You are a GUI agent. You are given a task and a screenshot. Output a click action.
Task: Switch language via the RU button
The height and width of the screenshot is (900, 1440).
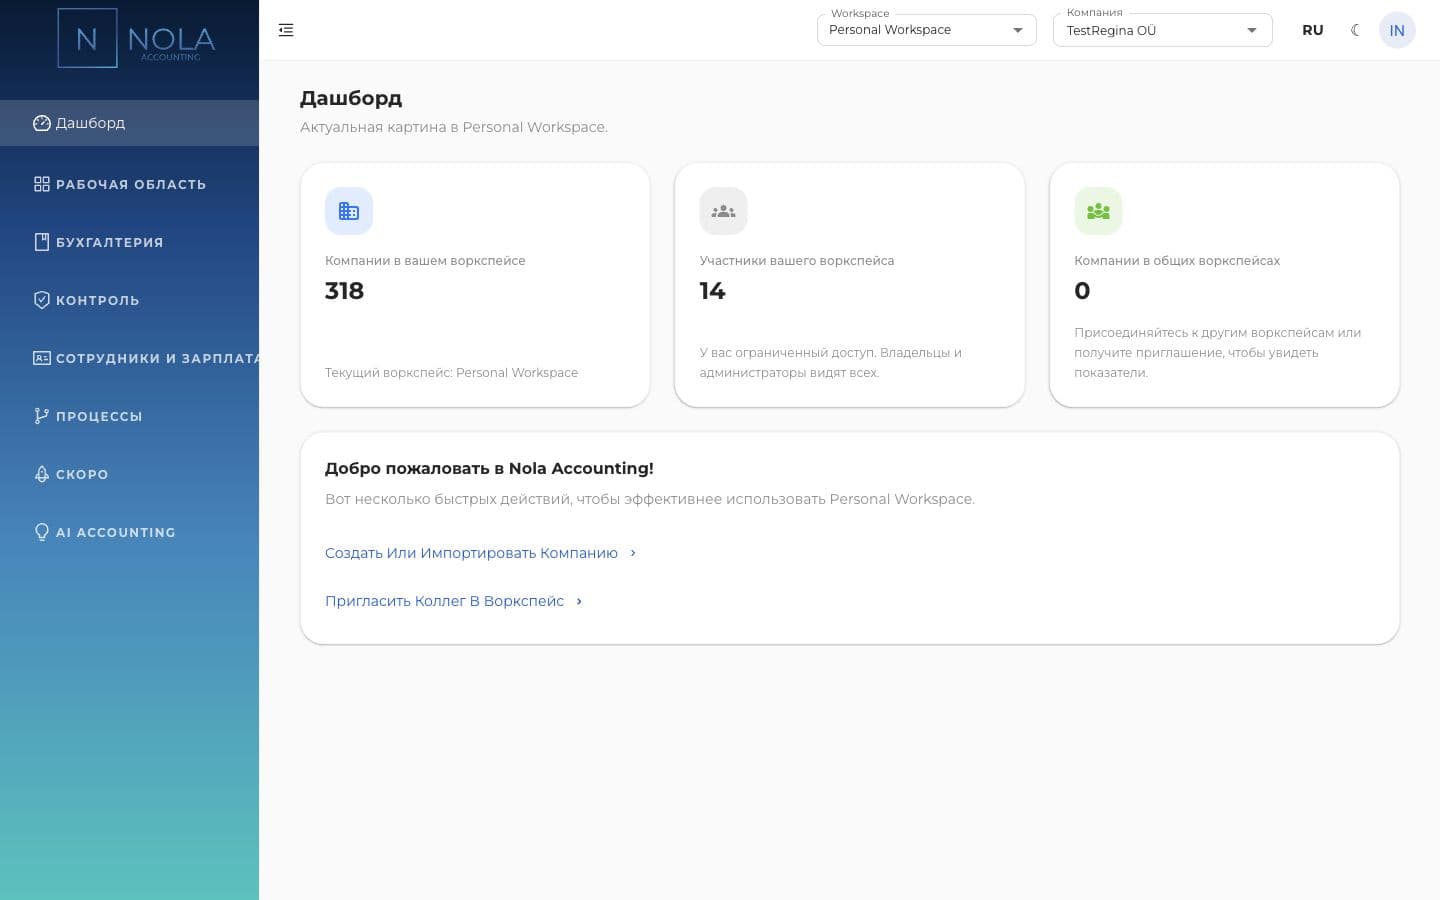1313,30
